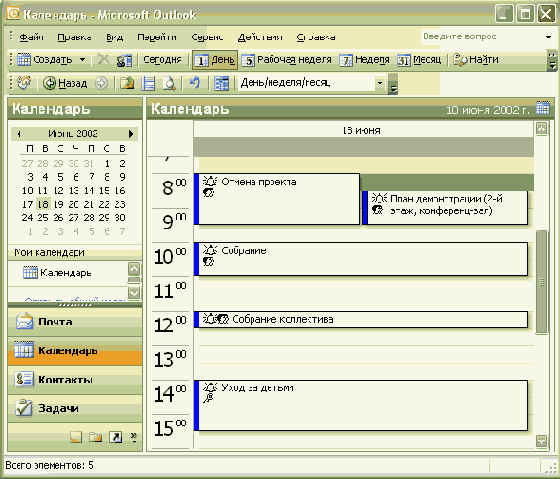This screenshot has height=479, width=560.
Task: Click configure buttons chevron at pane bottom
Action: [x=134, y=437]
